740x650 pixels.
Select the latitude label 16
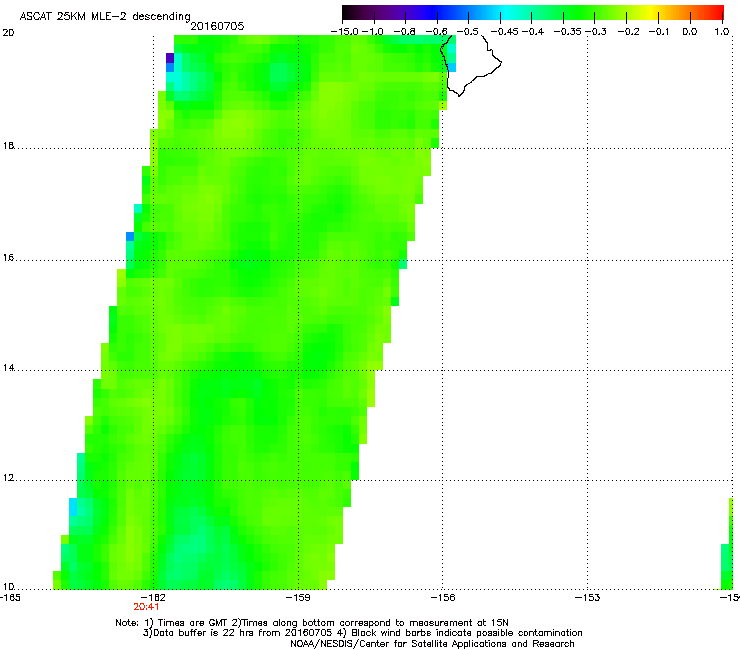point(8,258)
